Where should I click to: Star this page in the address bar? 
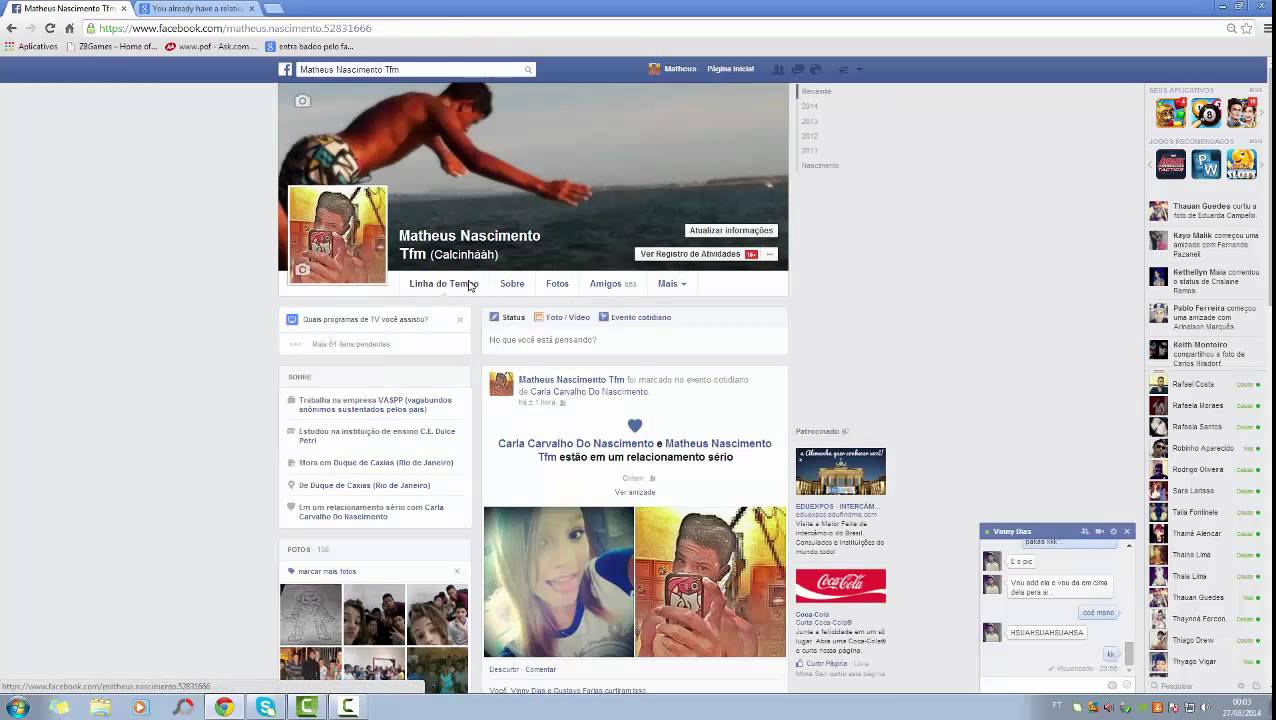point(1247,28)
